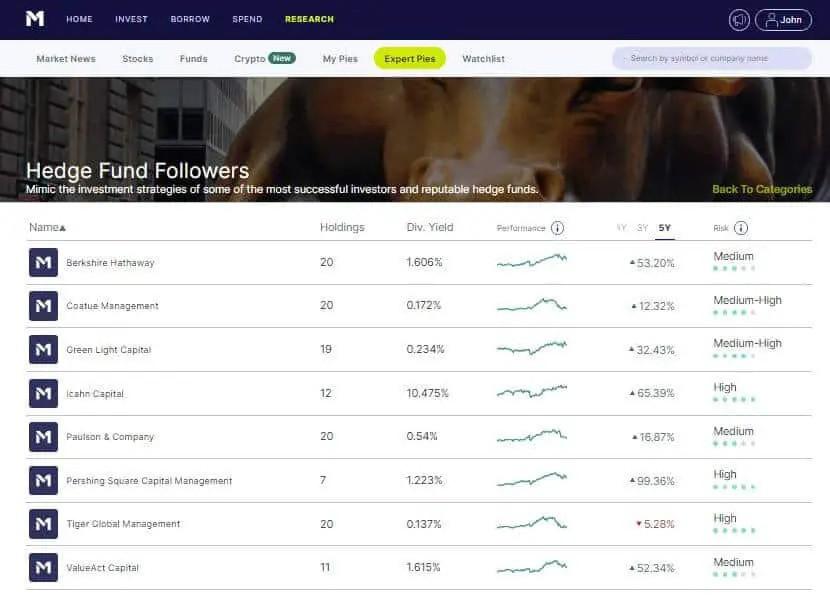
Task: Switch to the My Pies tab
Action: coord(340,59)
